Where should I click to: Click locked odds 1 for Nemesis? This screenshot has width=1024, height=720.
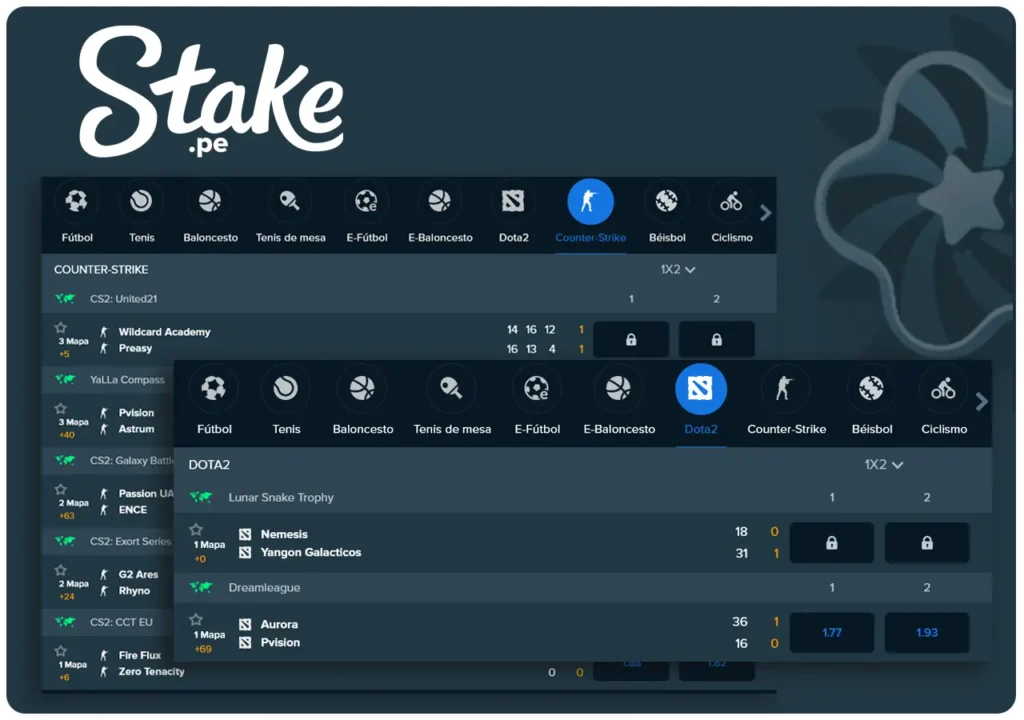click(831, 542)
